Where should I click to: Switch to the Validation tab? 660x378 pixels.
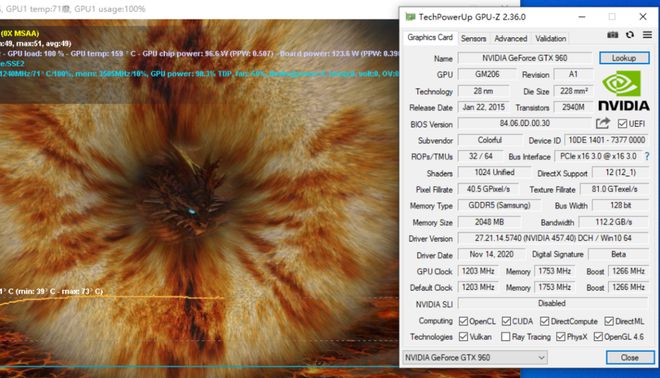click(x=551, y=38)
